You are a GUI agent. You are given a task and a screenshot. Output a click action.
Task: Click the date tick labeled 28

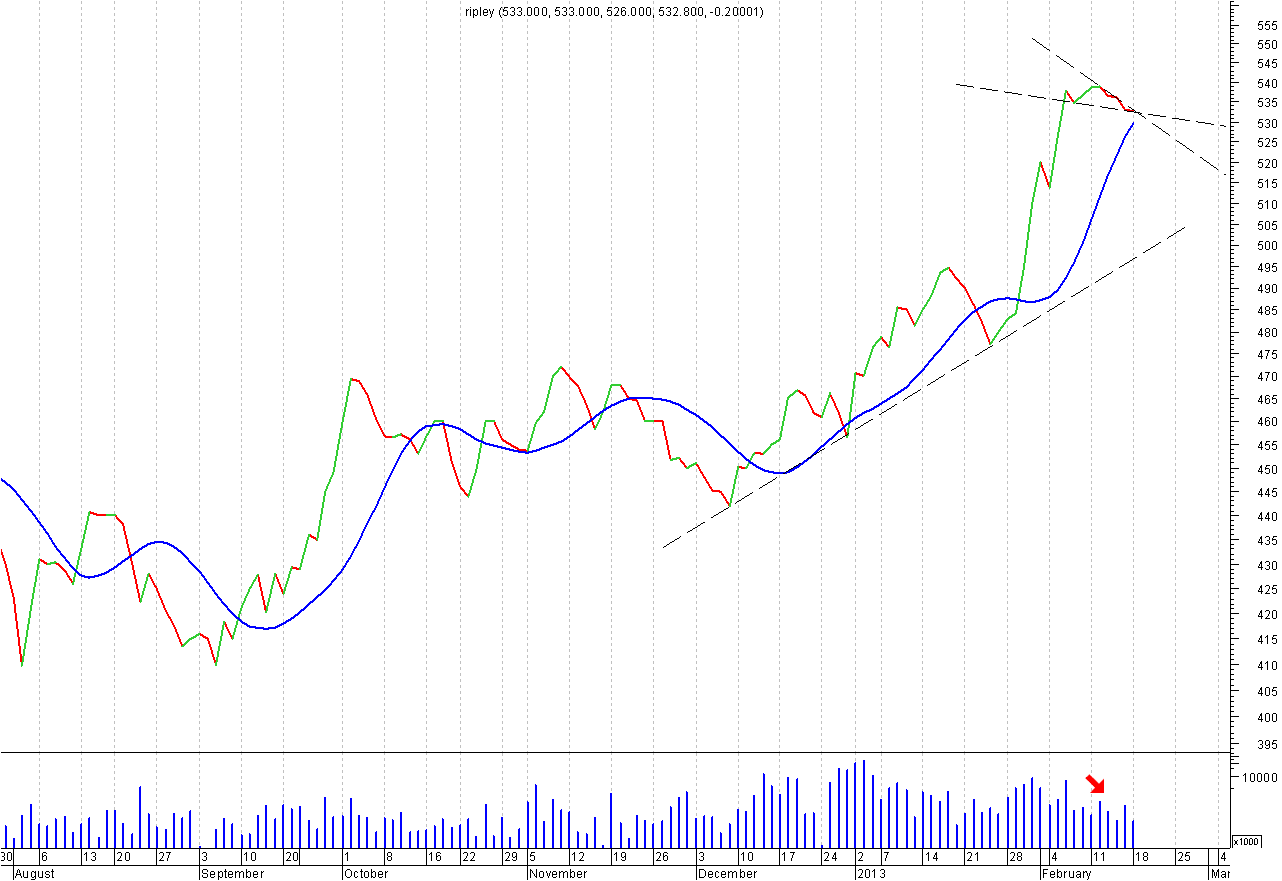click(1014, 857)
